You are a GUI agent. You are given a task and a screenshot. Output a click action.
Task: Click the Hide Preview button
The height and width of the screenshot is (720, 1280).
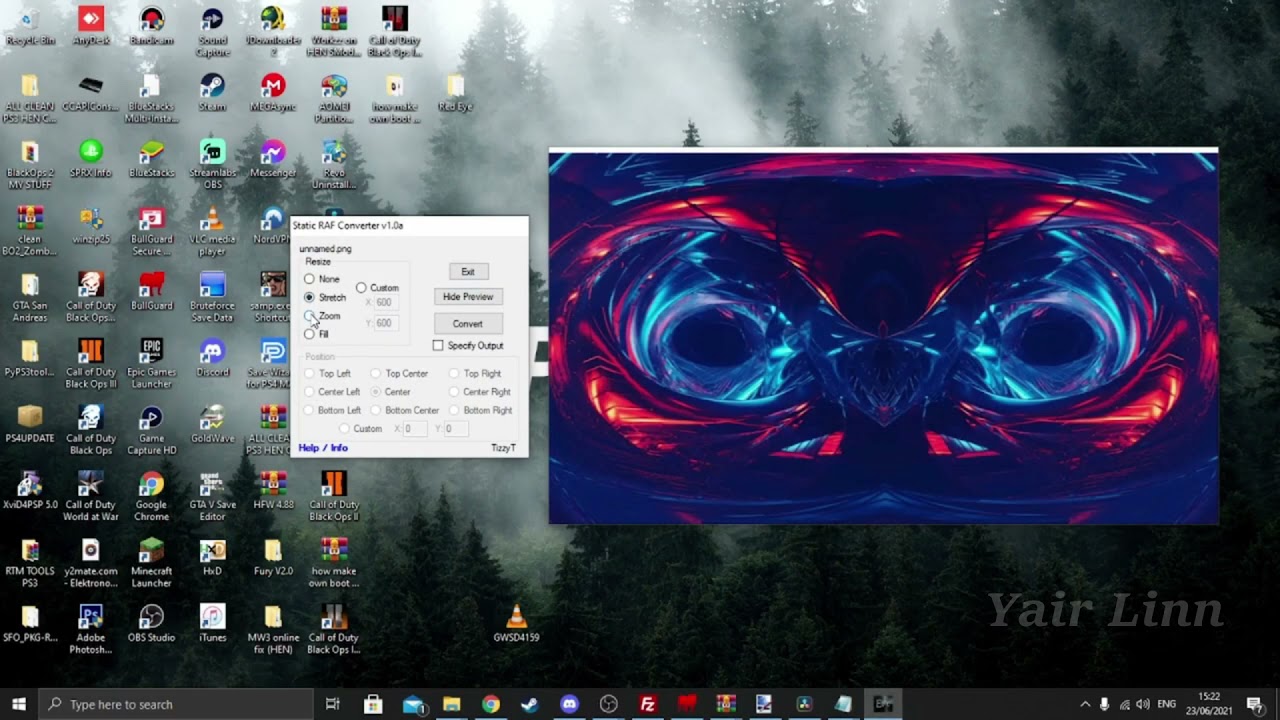[468, 297]
